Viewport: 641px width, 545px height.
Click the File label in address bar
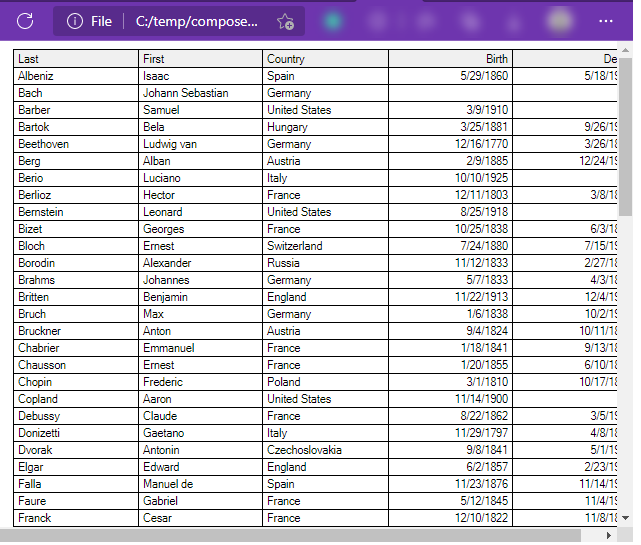point(101,21)
